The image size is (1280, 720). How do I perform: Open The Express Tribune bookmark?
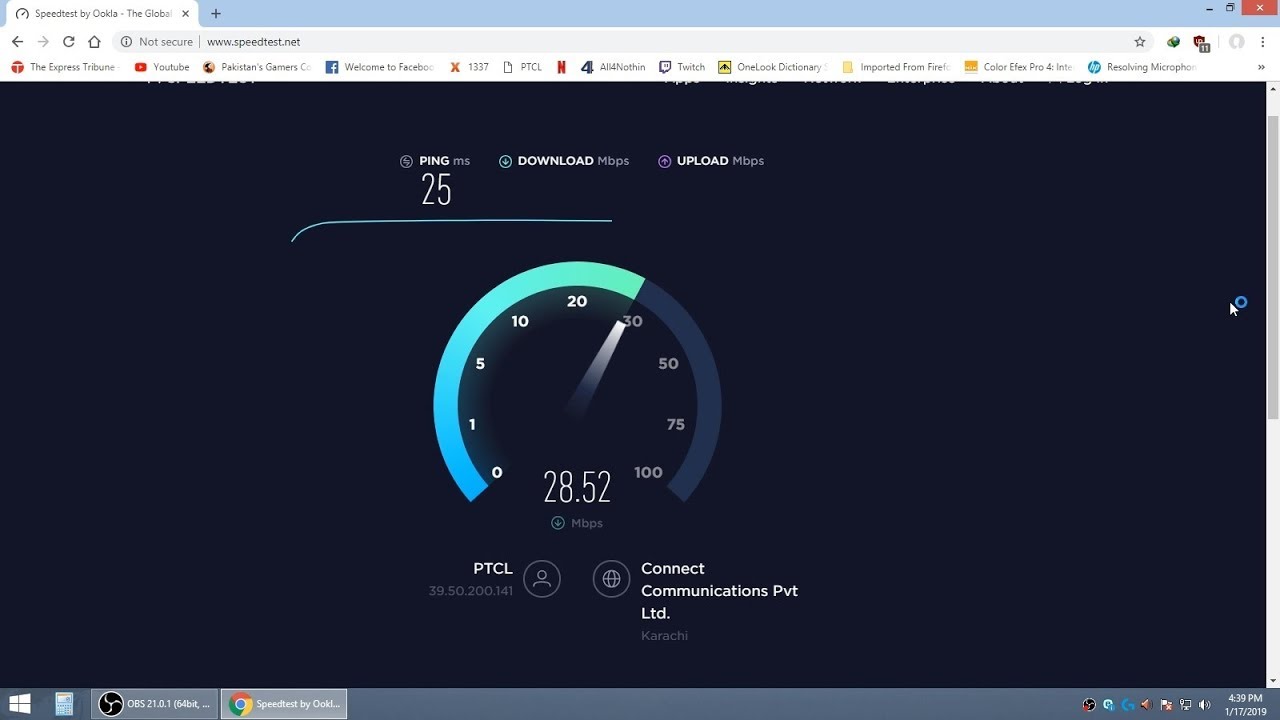coord(63,67)
